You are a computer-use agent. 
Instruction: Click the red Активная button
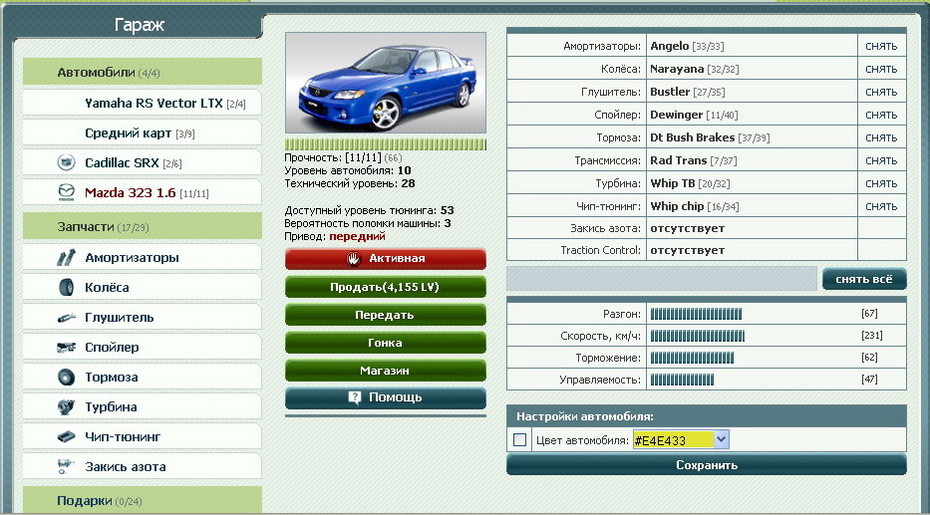386,259
